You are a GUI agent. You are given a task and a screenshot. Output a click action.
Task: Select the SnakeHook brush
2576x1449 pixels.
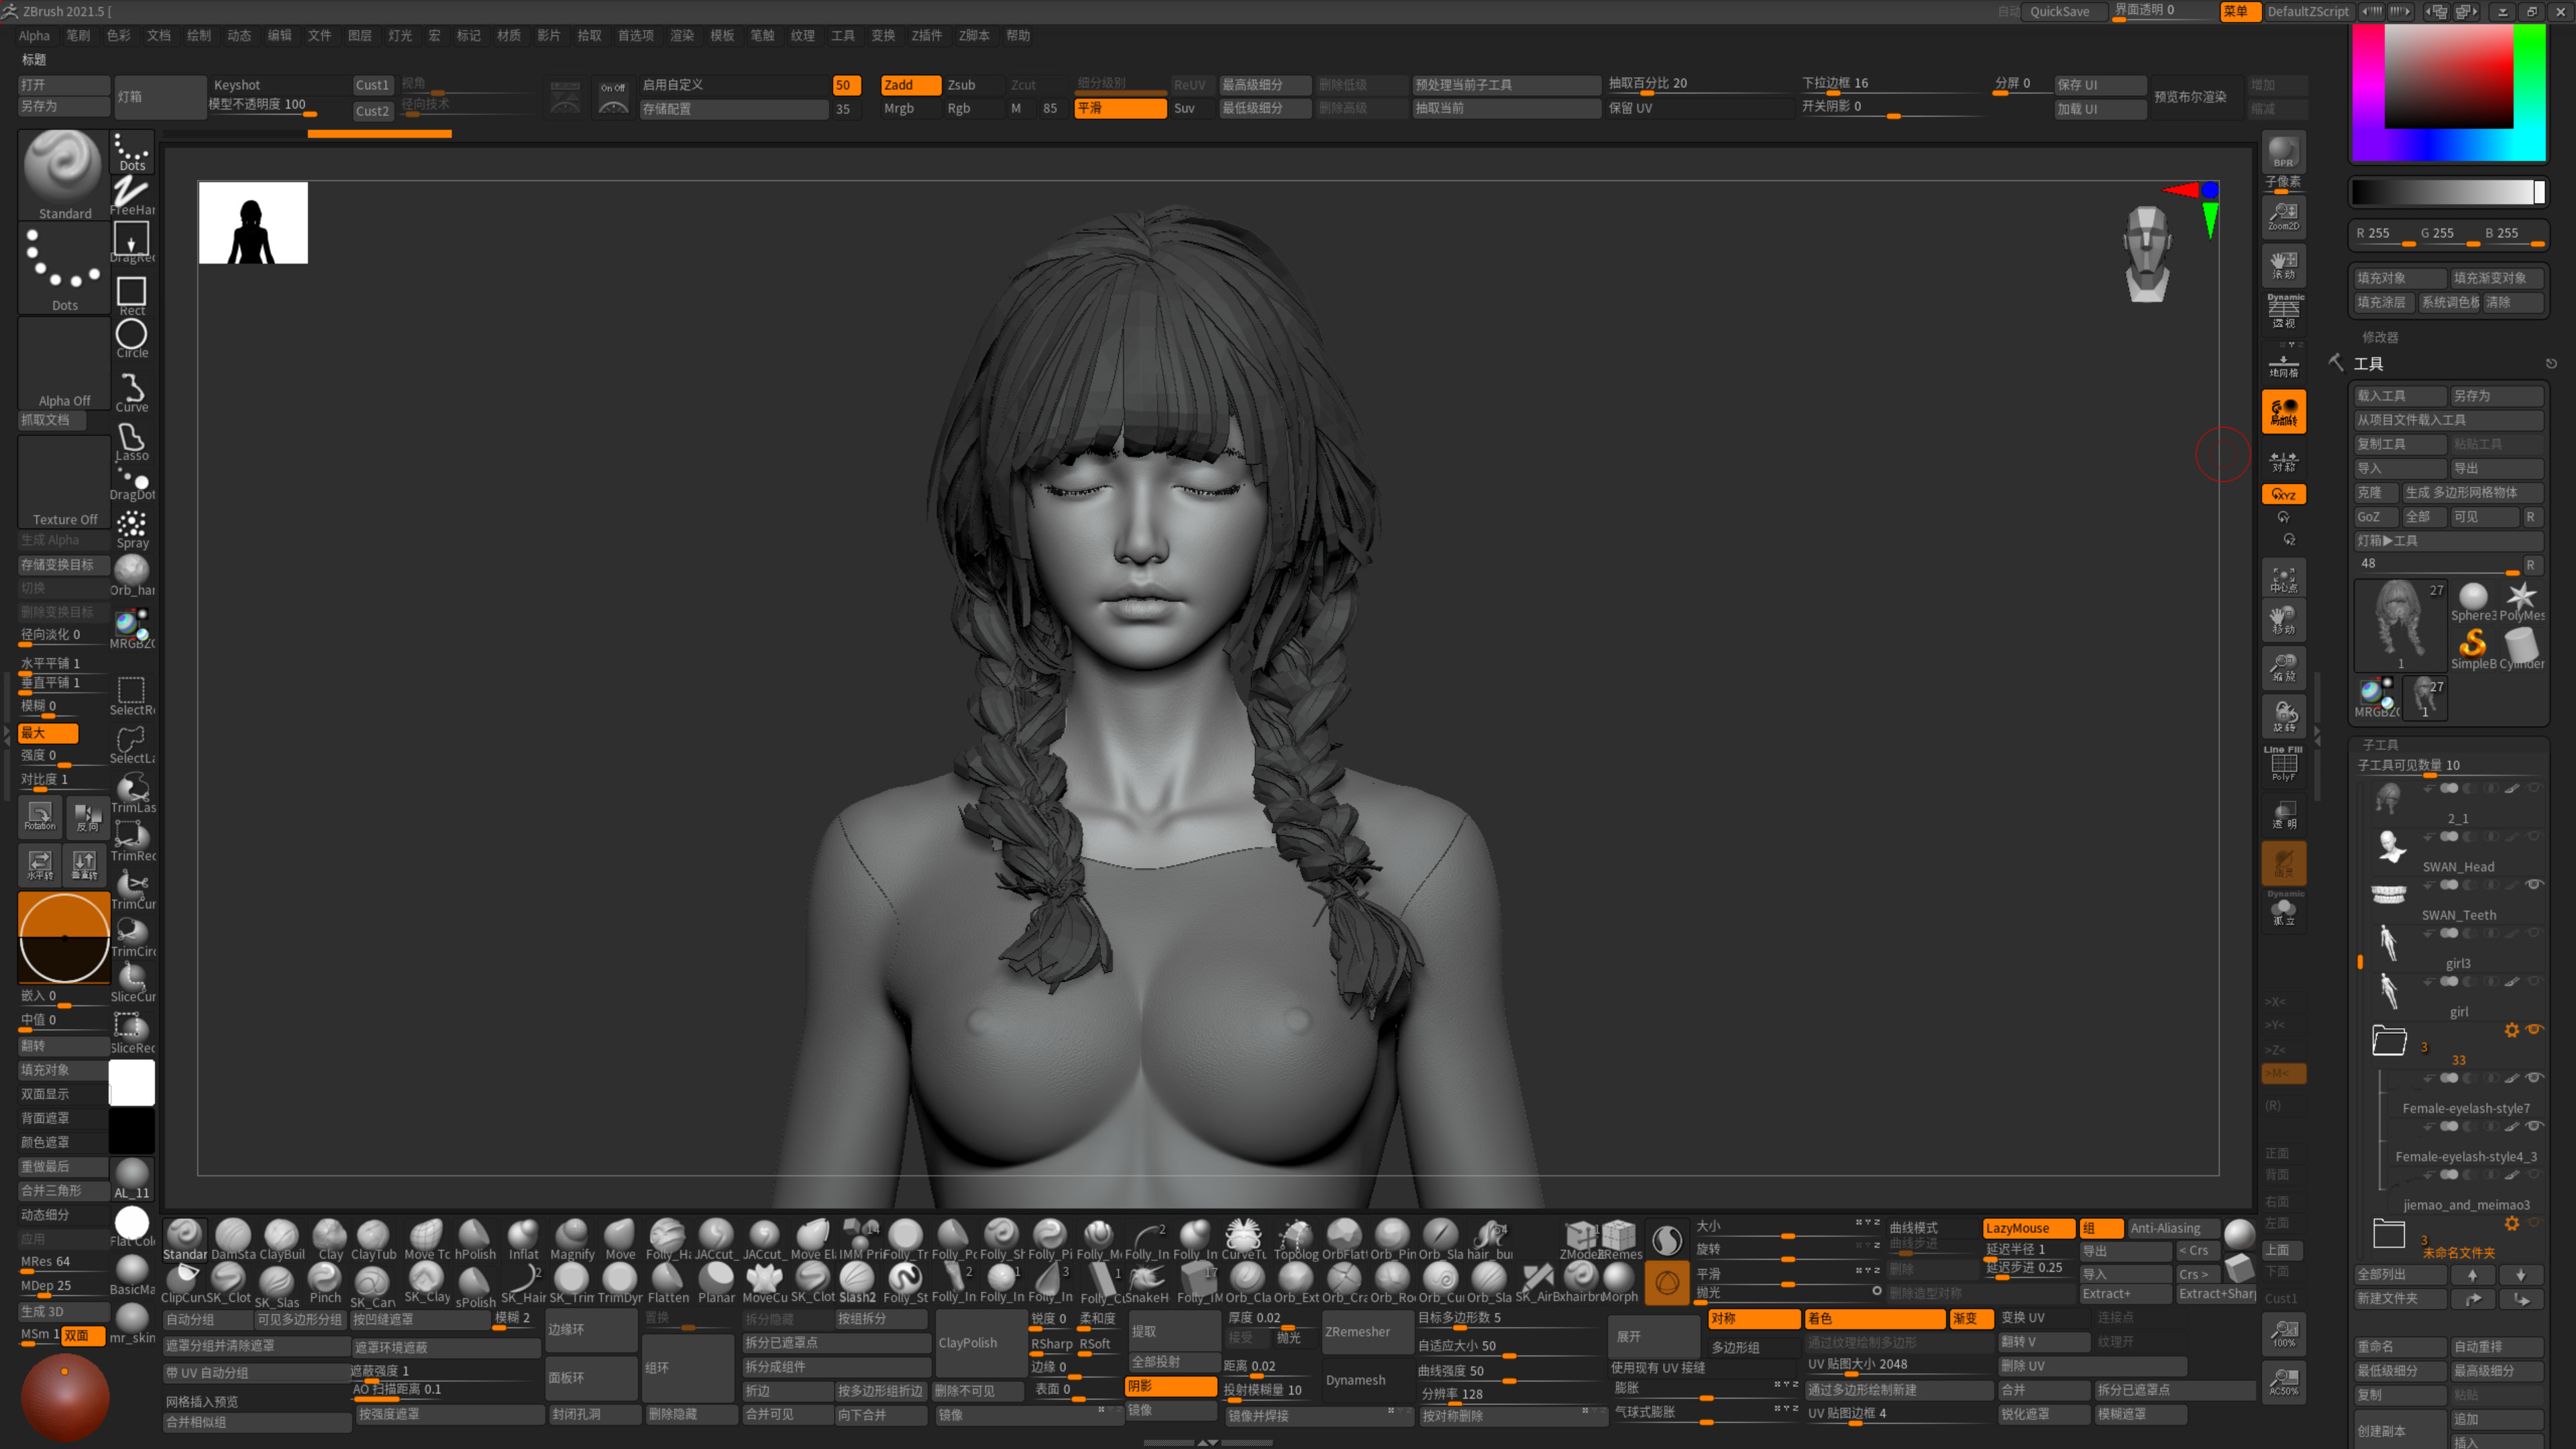tap(1146, 1283)
